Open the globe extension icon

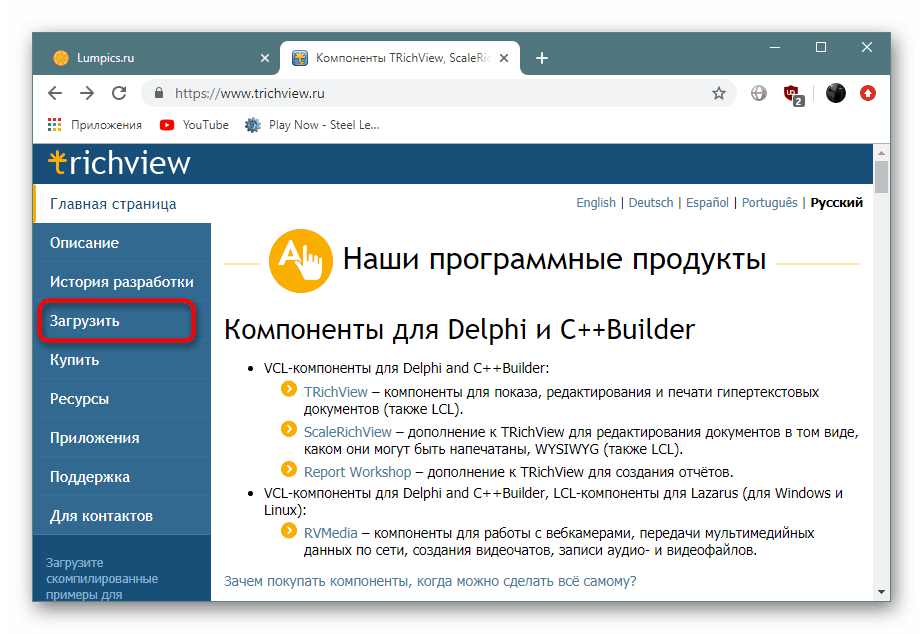click(x=759, y=93)
